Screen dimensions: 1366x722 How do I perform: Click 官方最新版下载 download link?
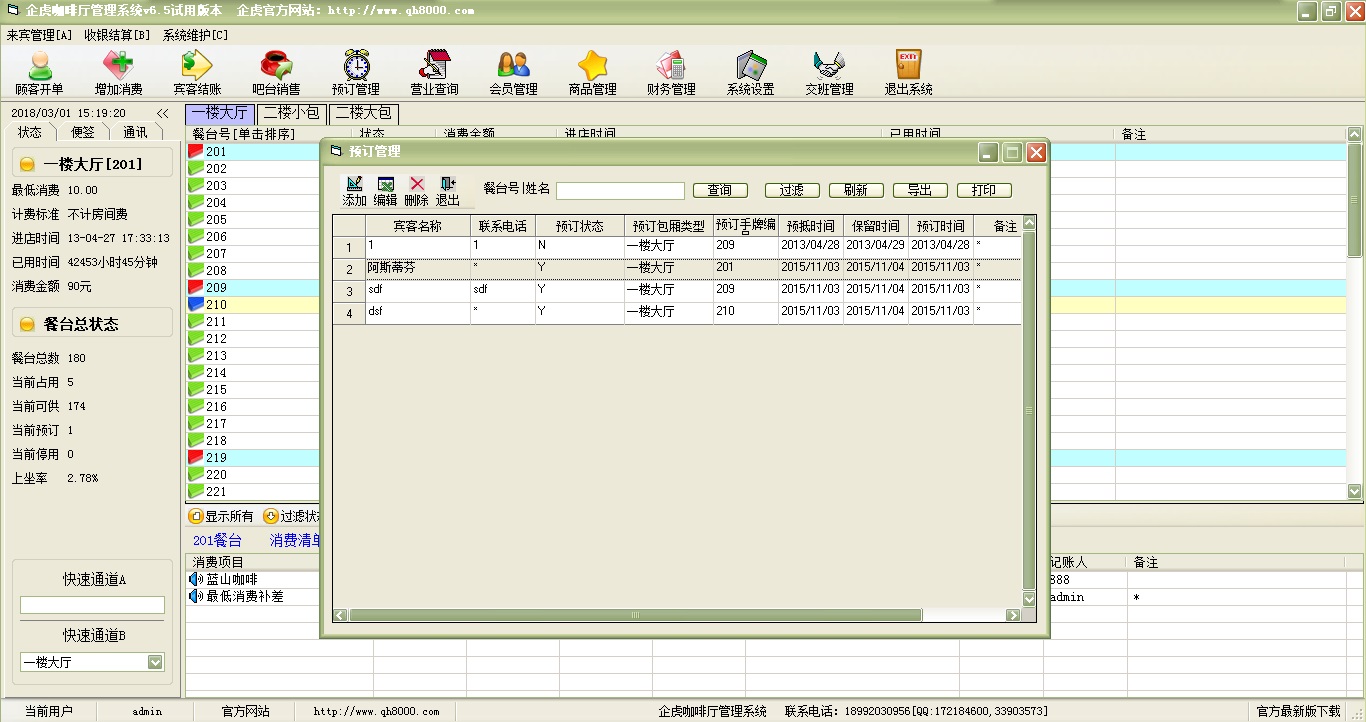(1299, 711)
